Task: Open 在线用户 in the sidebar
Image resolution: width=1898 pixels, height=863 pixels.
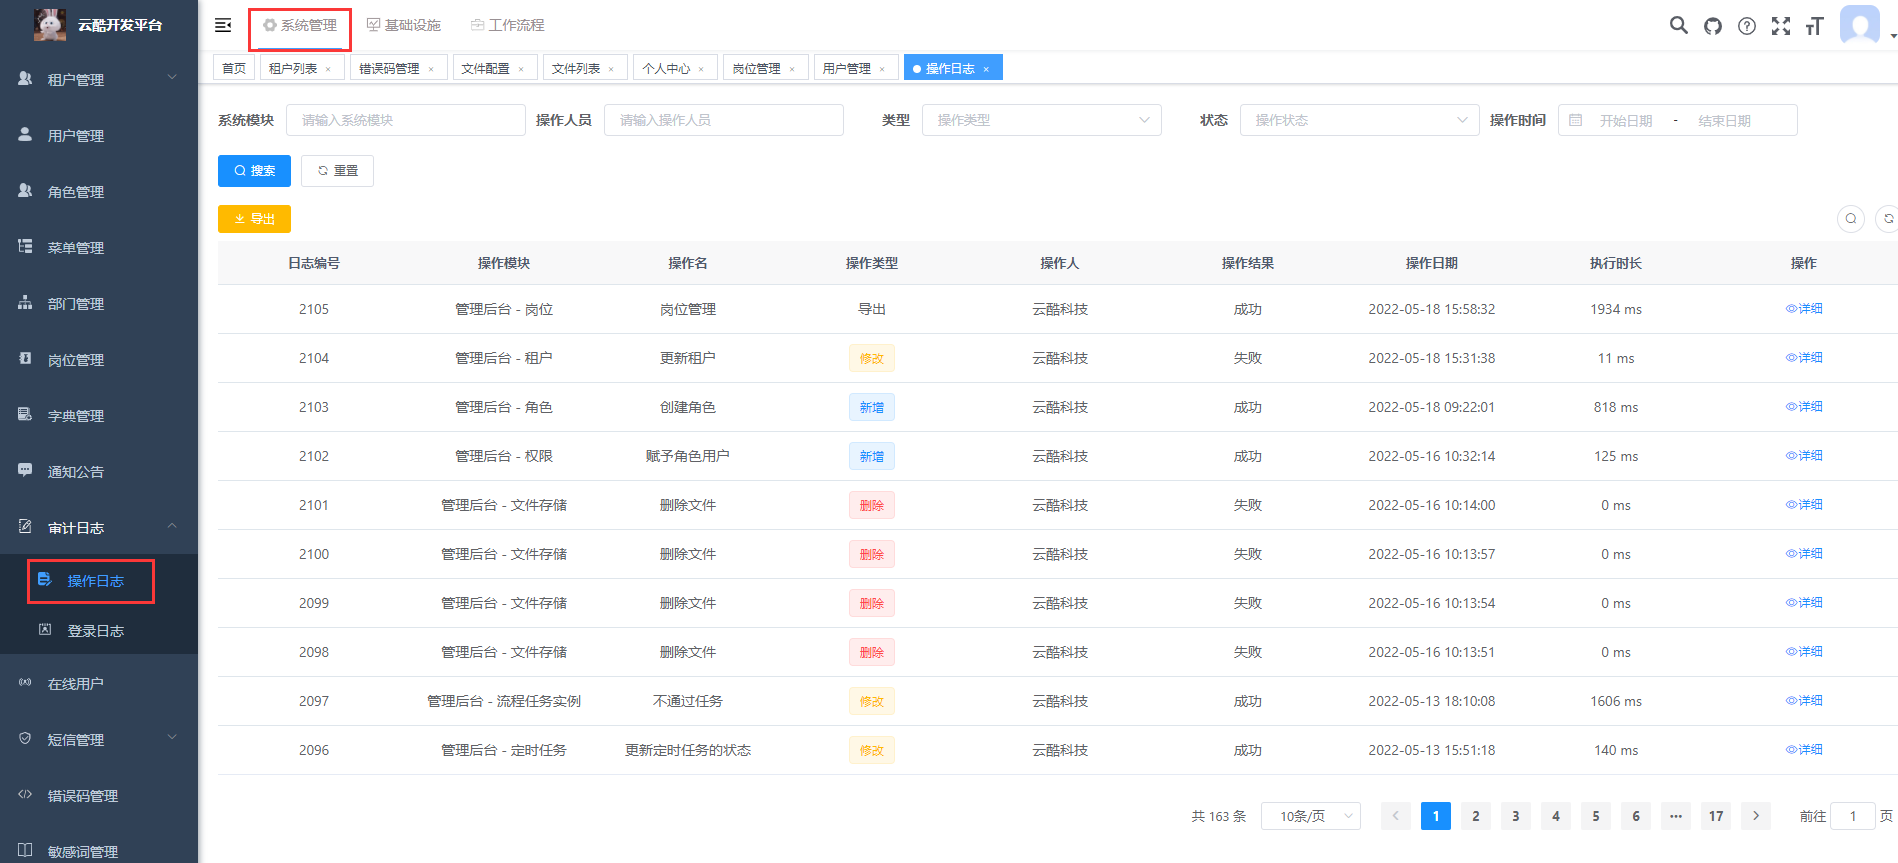Action: [99, 683]
